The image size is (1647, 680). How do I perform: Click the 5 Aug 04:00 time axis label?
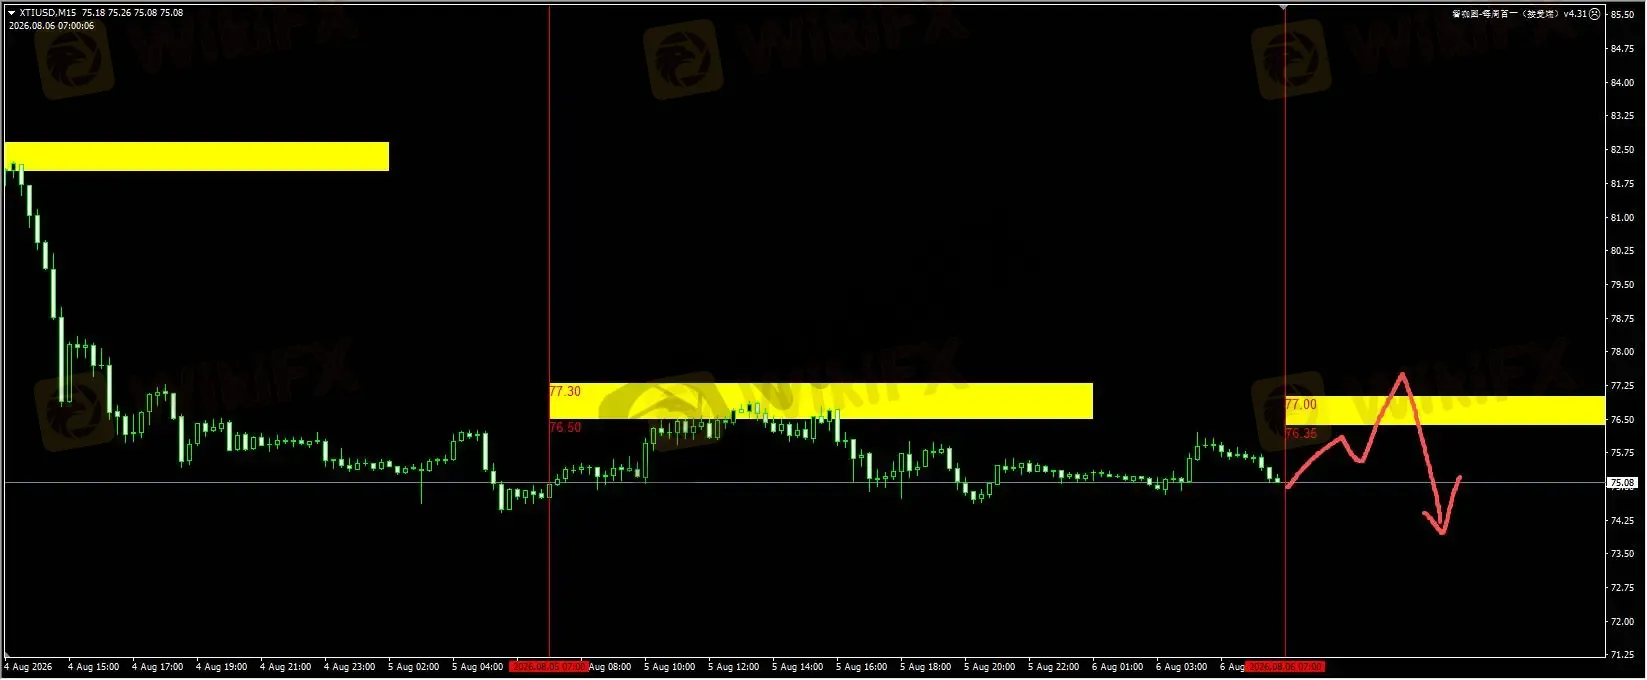point(477,667)
